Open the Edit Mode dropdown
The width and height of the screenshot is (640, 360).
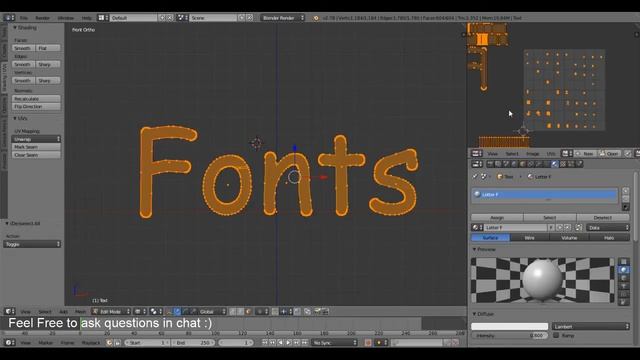pyautogui.click(x=111, y=311)
